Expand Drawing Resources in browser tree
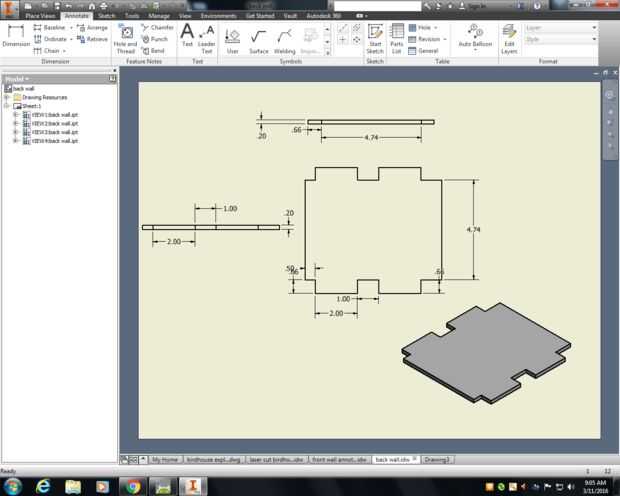620x496 pixels. coord(6,97)
